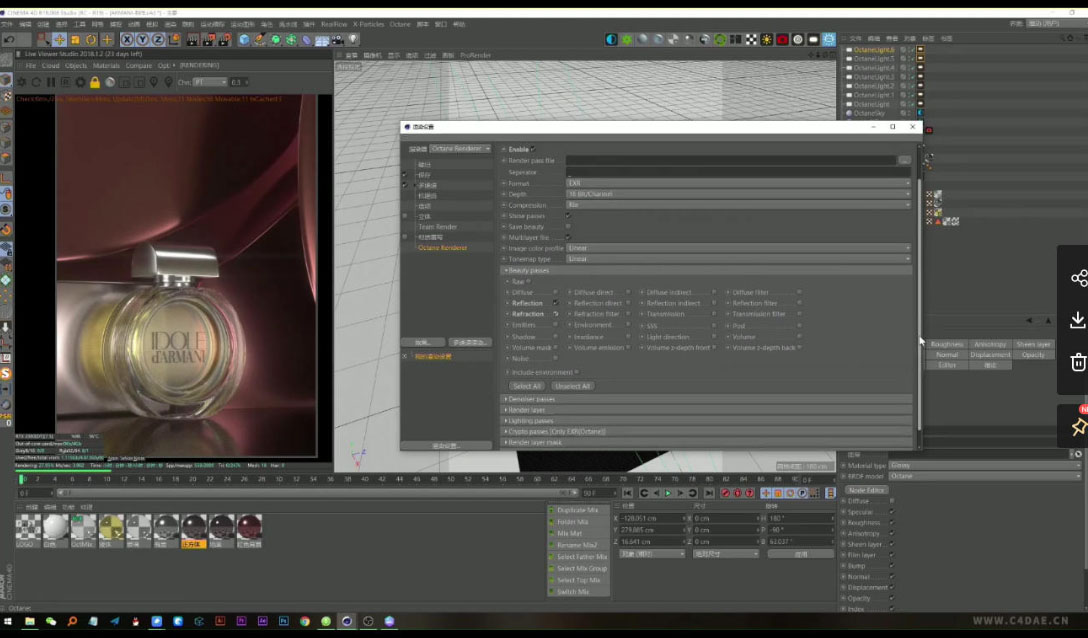Click the trash icon on right sidebar
Viewport: 1088px width, 638px height.
click(x=1078, y=362)
